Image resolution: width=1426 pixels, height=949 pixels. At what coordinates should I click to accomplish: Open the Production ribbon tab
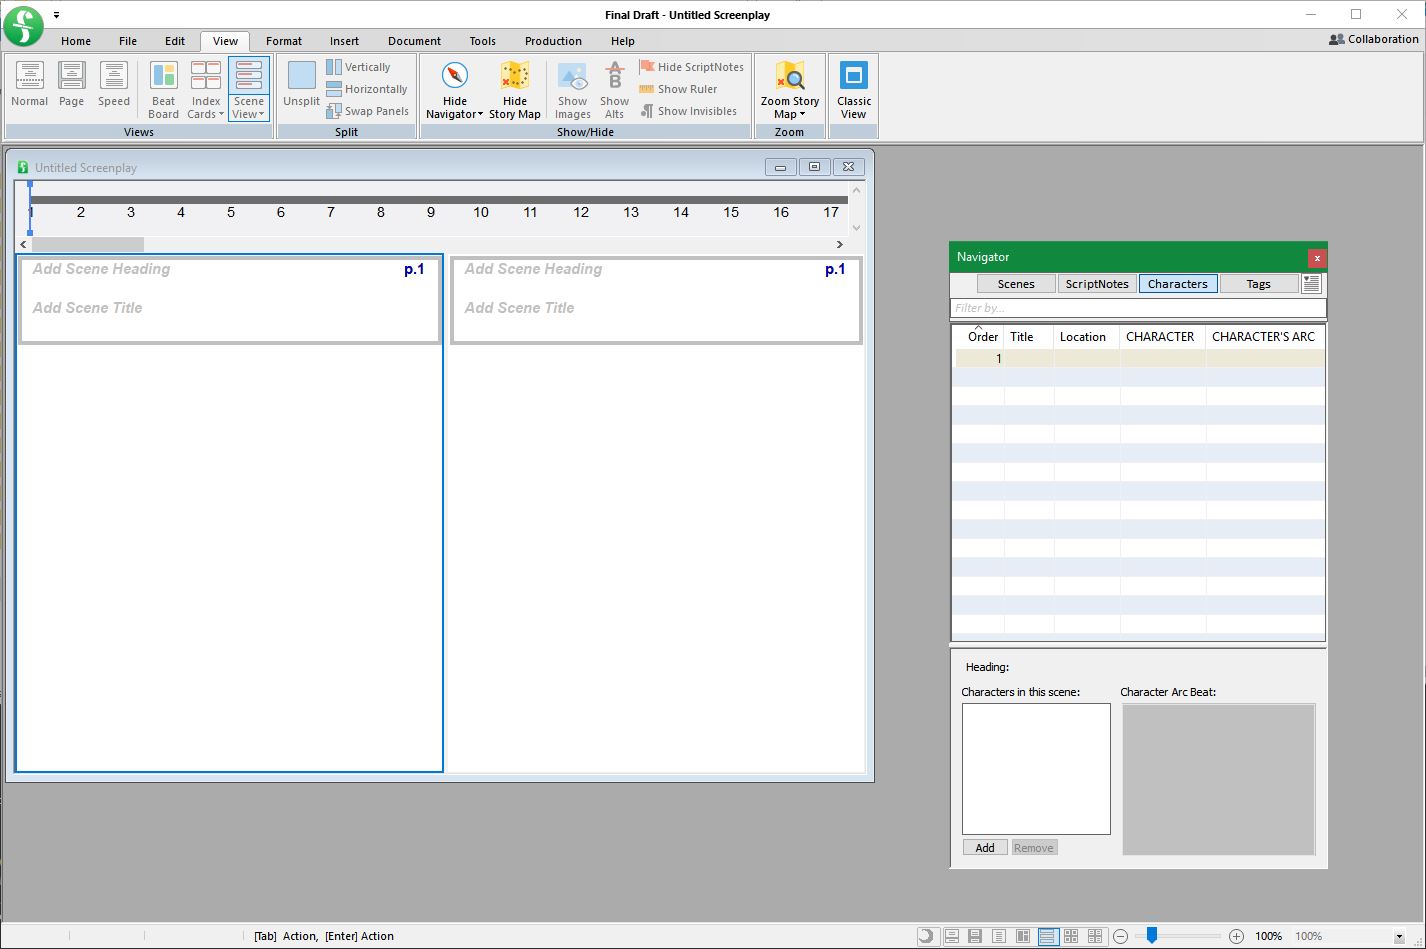[553, 41]
